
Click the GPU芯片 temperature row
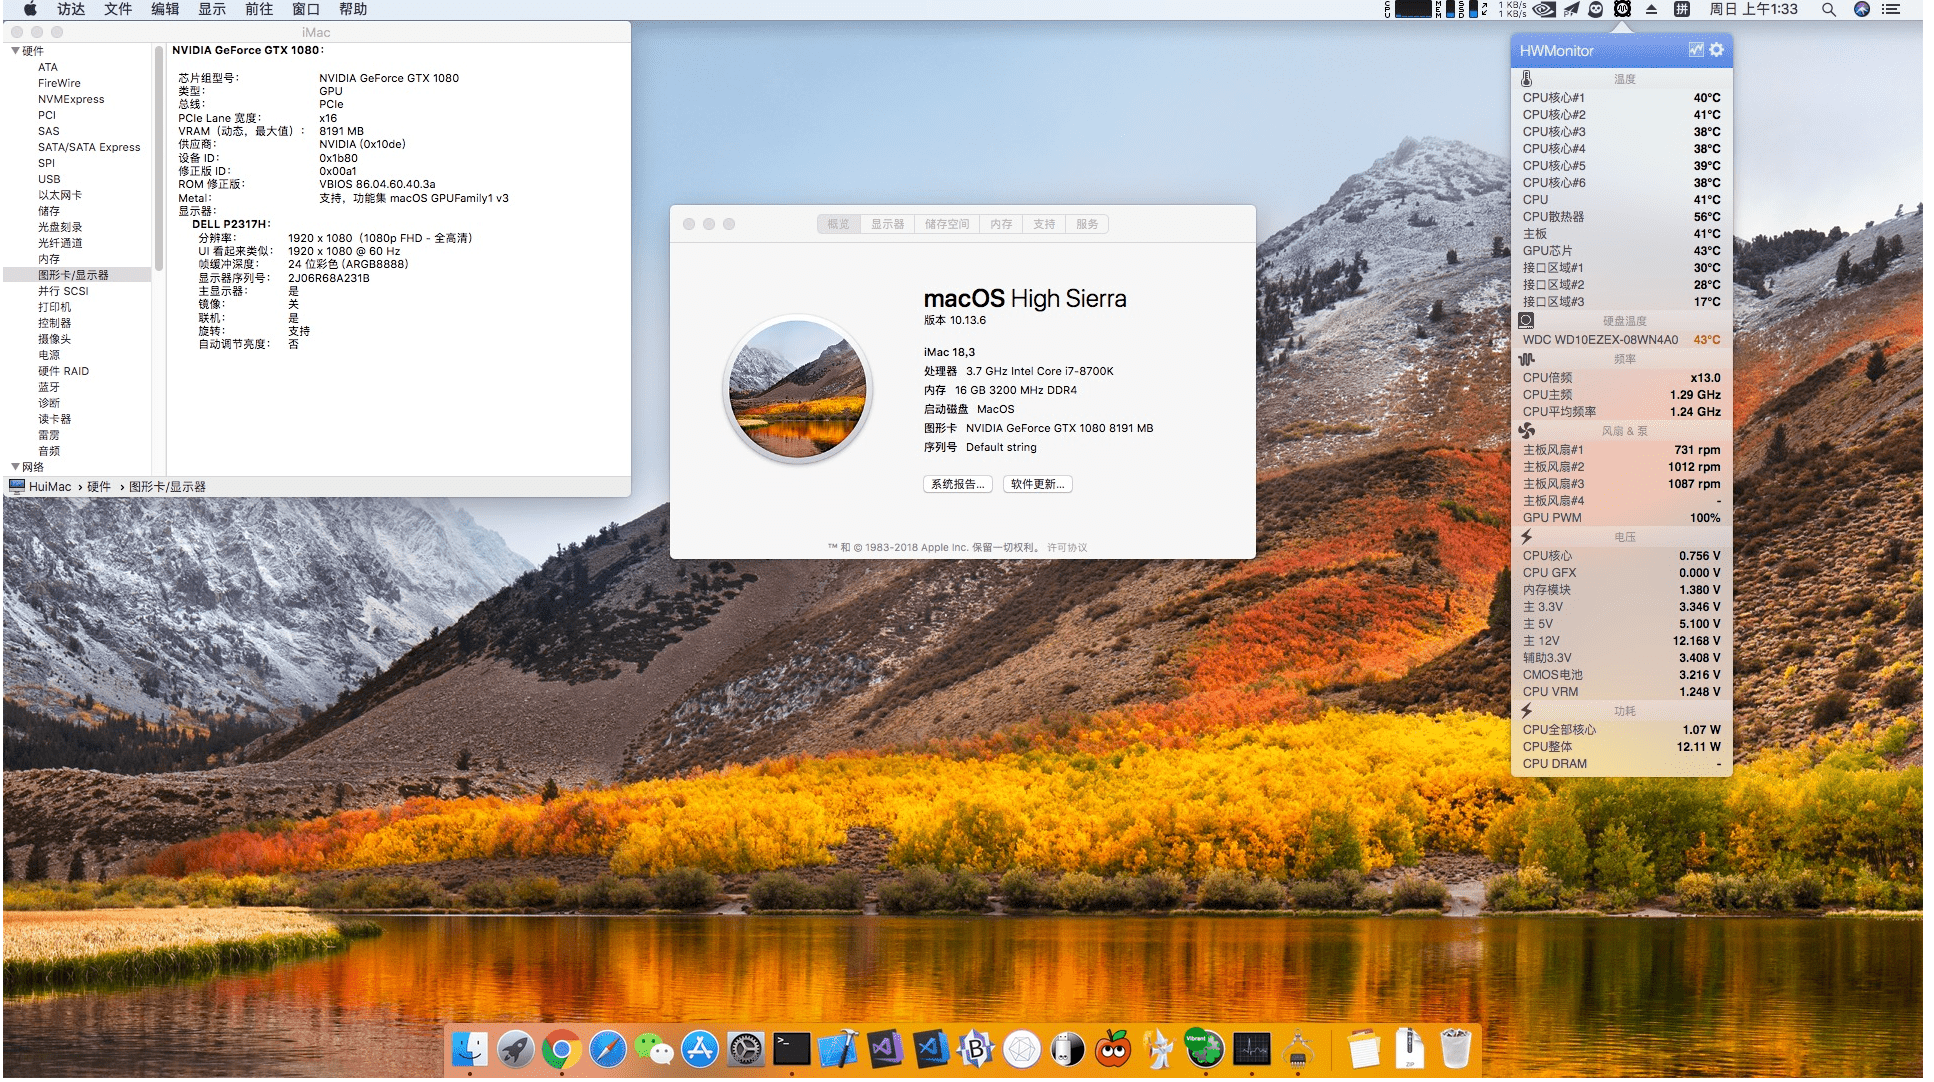[x=1621, y=251]
